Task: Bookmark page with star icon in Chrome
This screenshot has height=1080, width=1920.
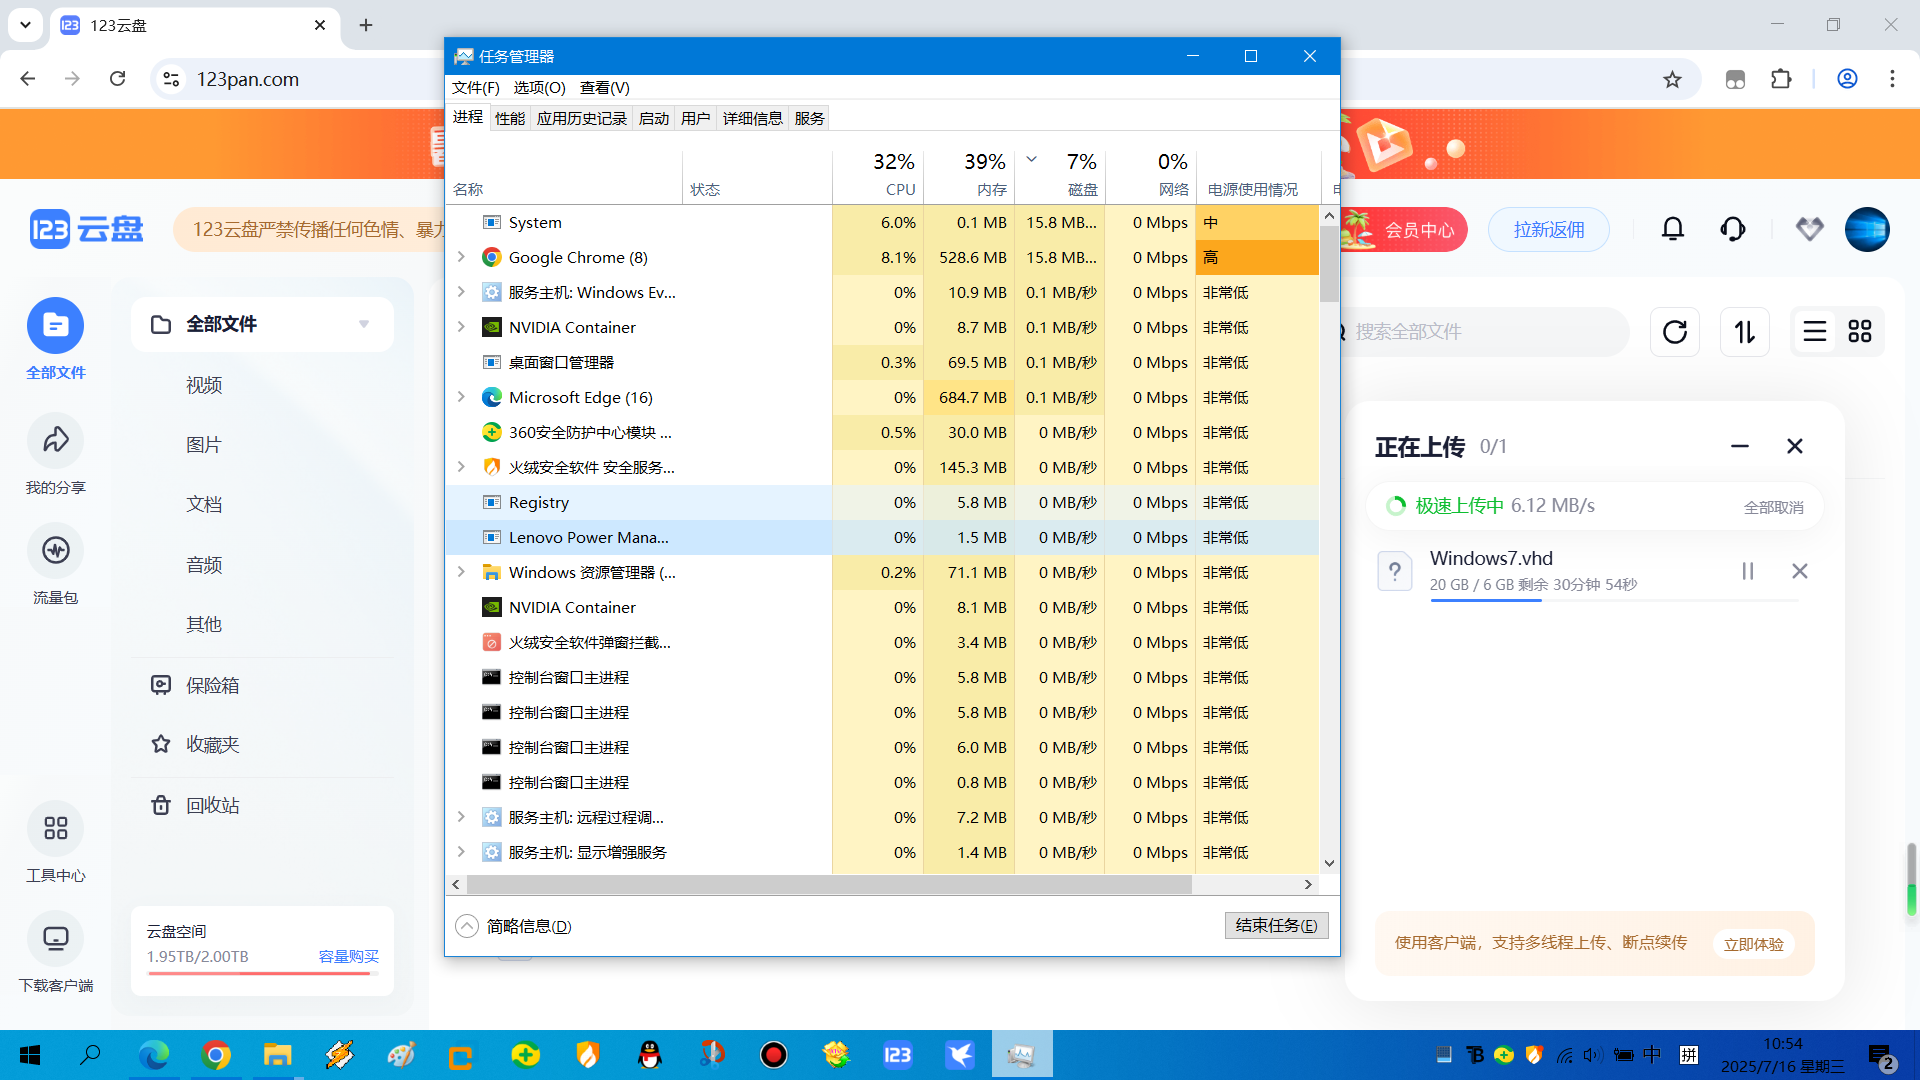Action: pyautogui.click(x=1672, y=79)
